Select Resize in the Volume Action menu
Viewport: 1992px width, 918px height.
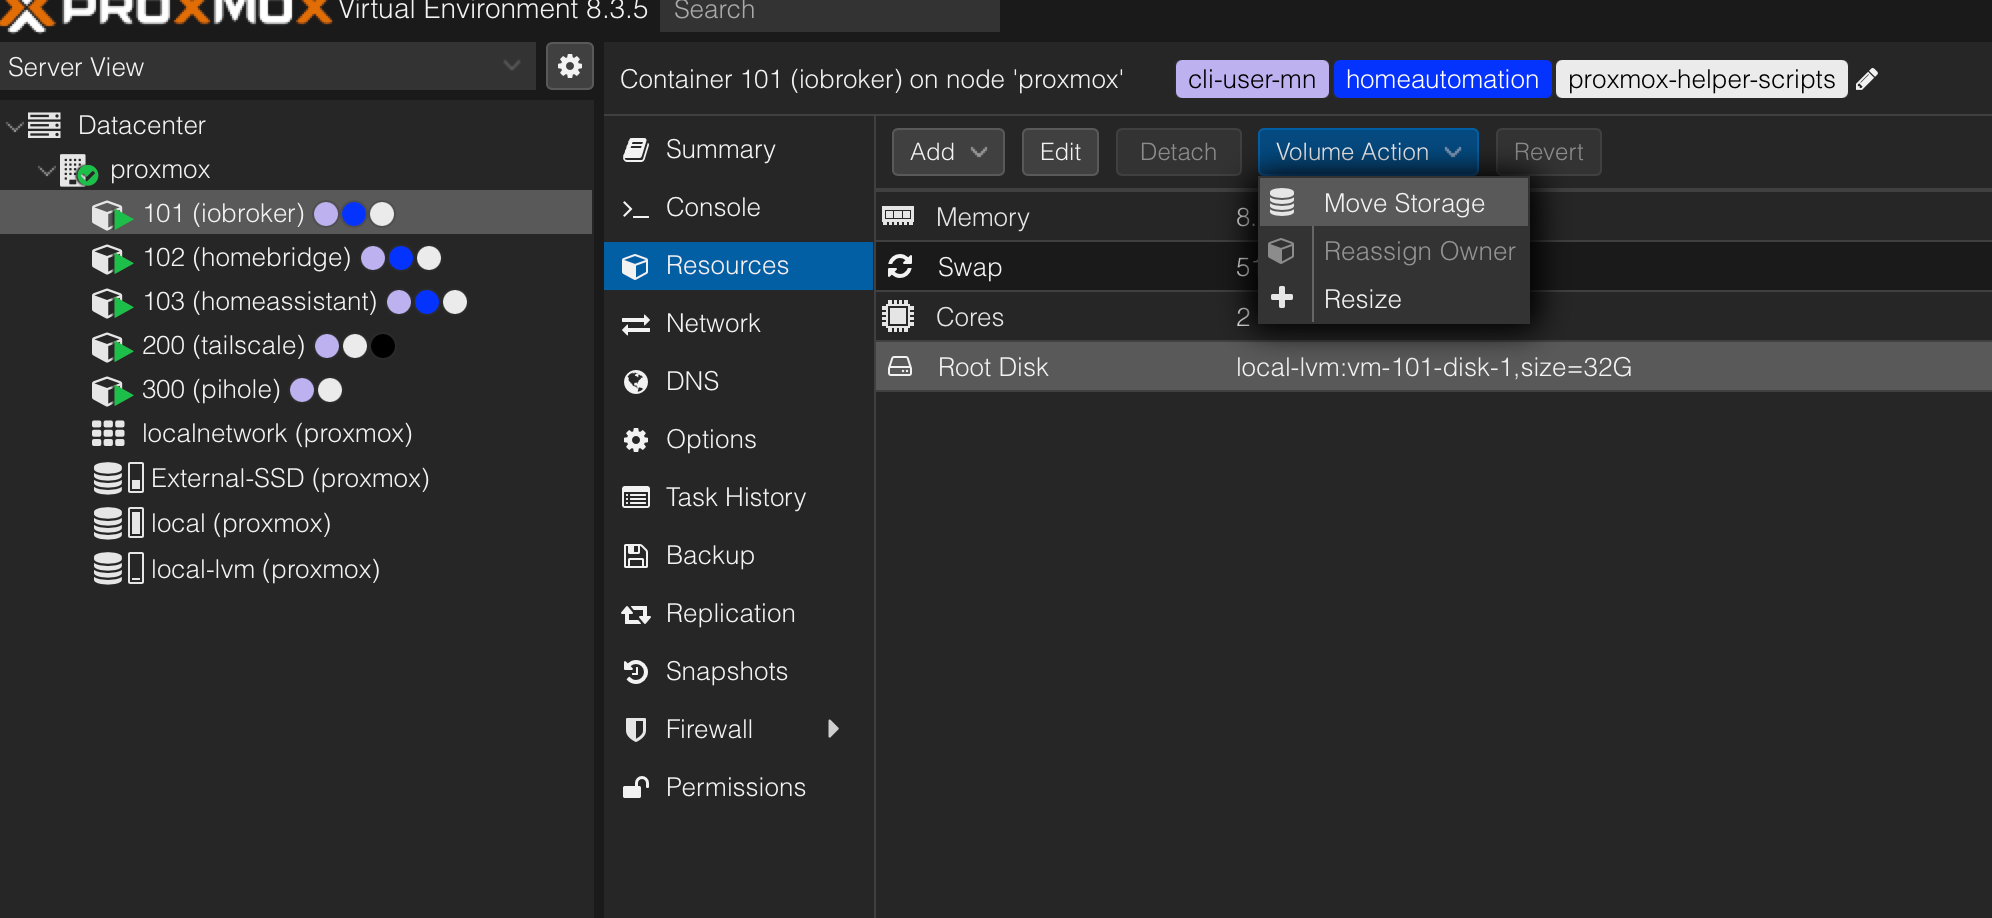point(1362,299)
